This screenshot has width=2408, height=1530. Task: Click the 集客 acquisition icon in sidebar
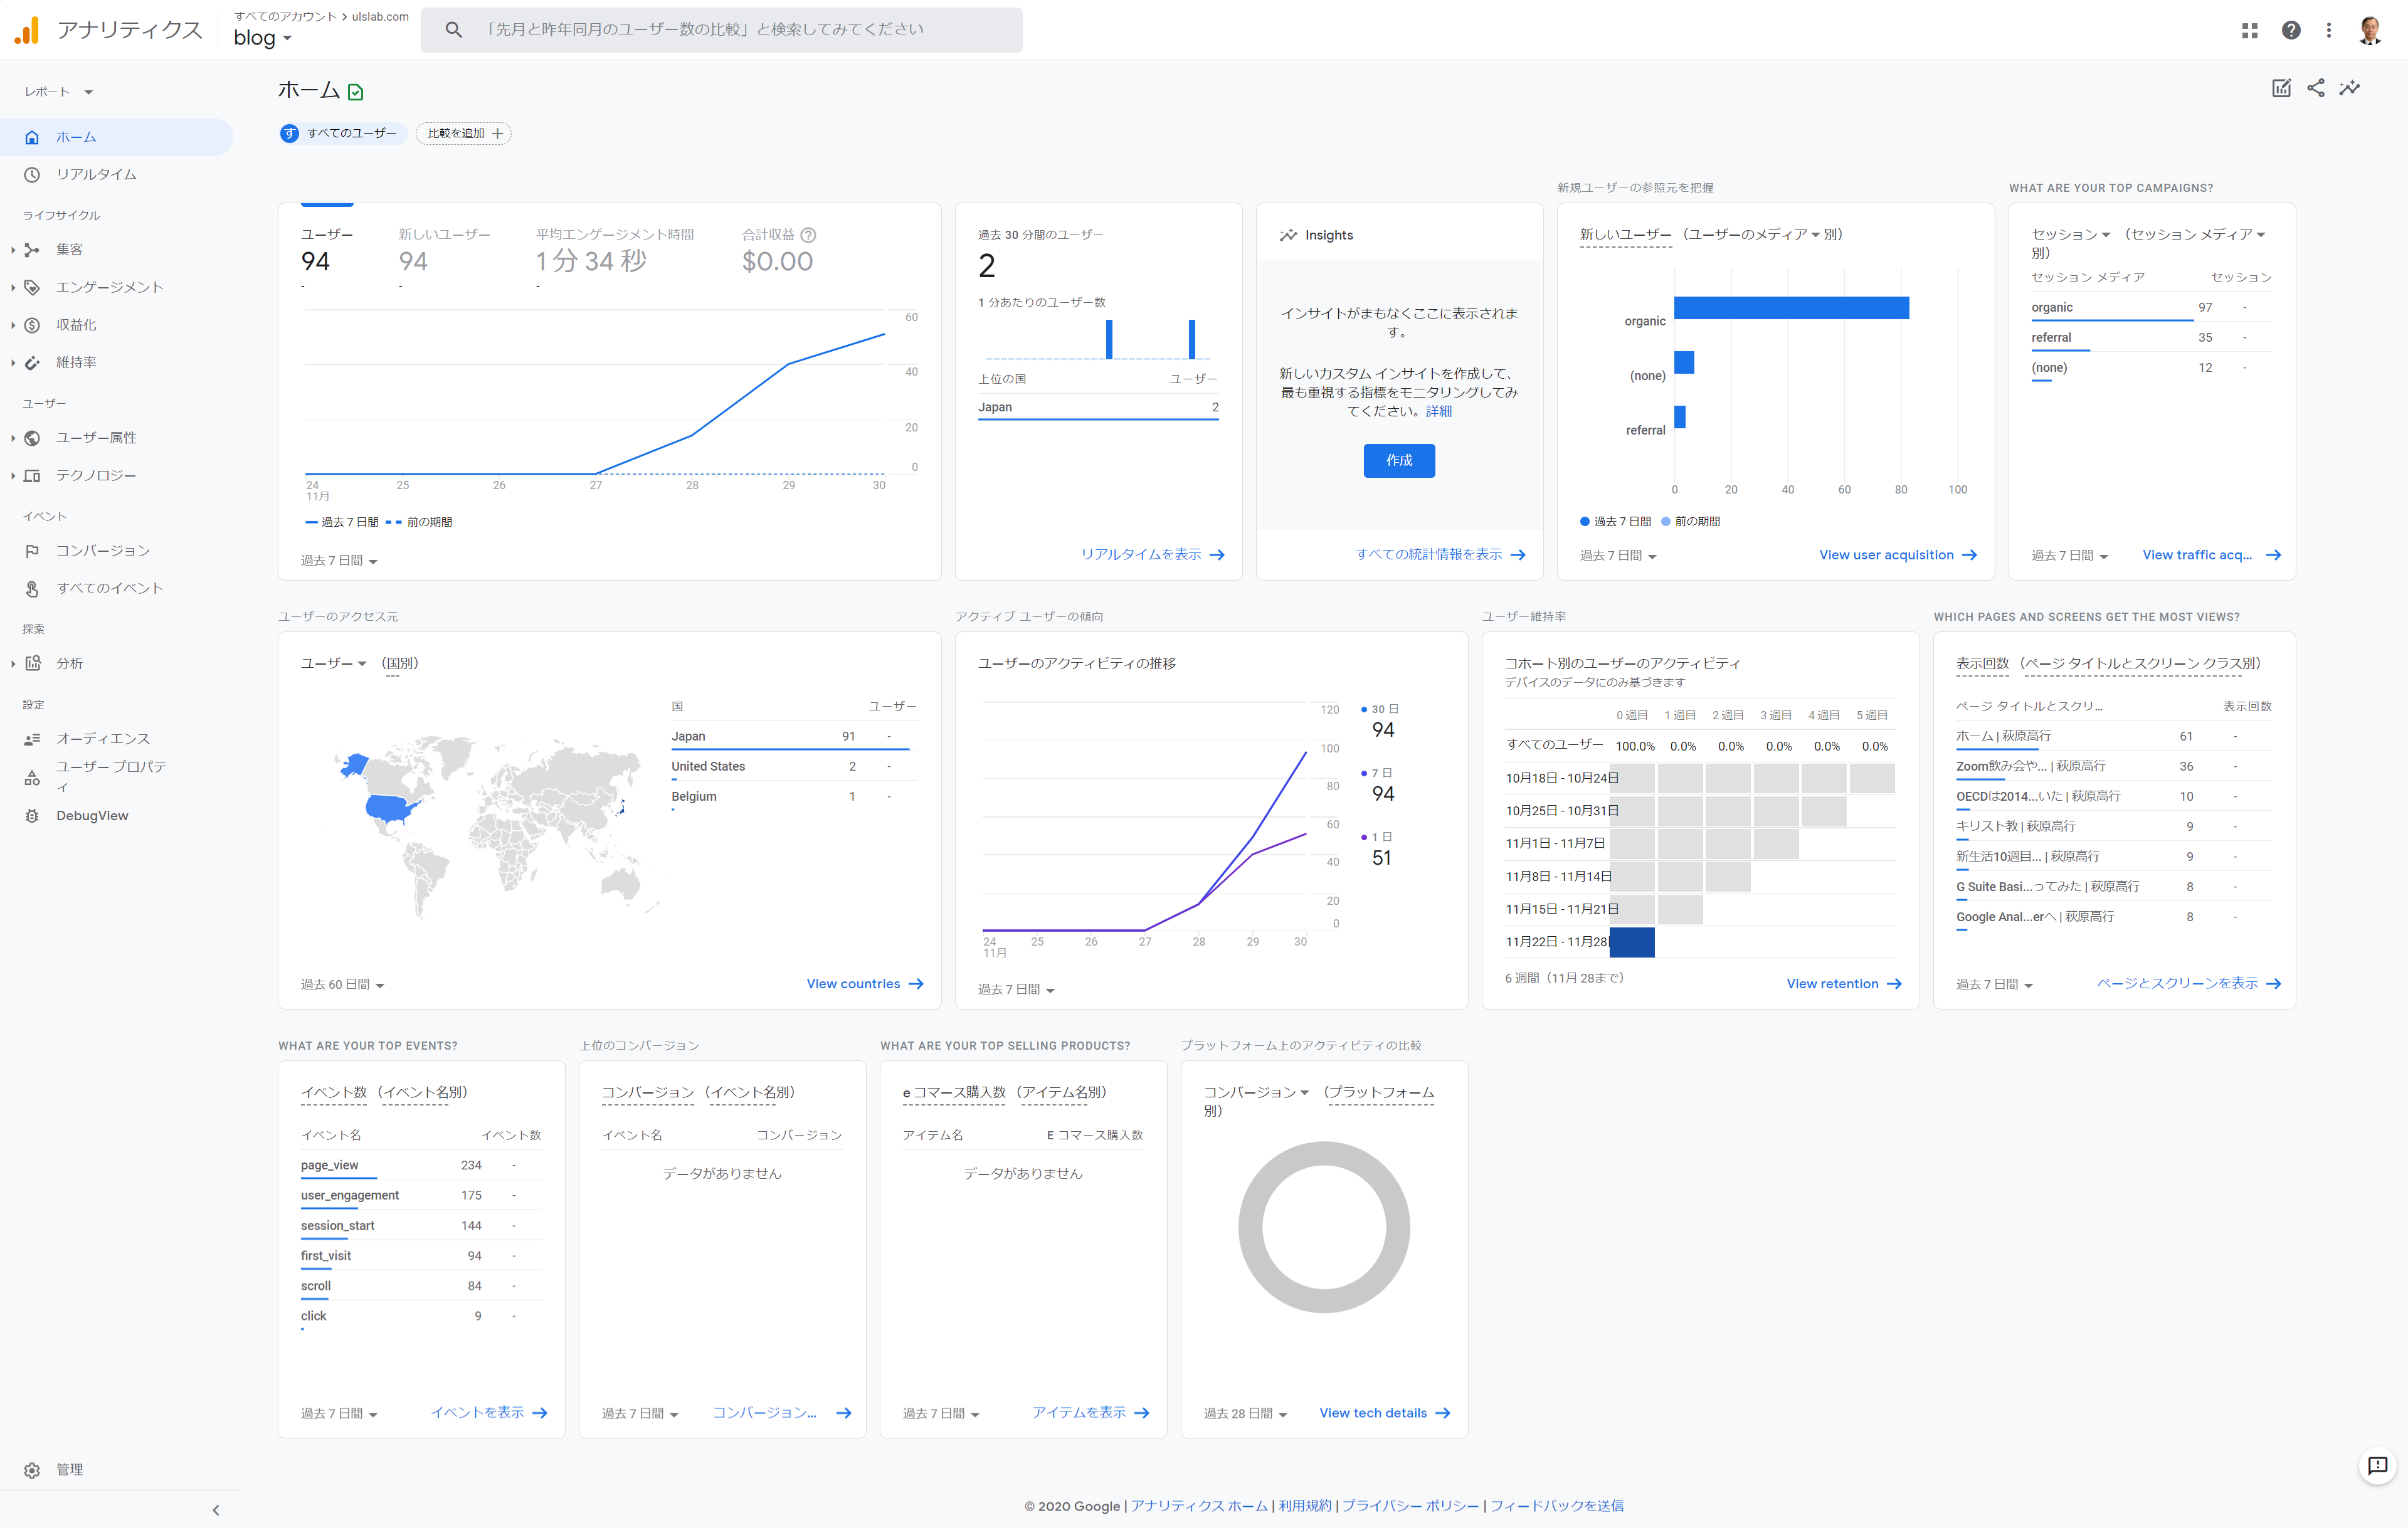pyautogui.click(x=32, y=250)
